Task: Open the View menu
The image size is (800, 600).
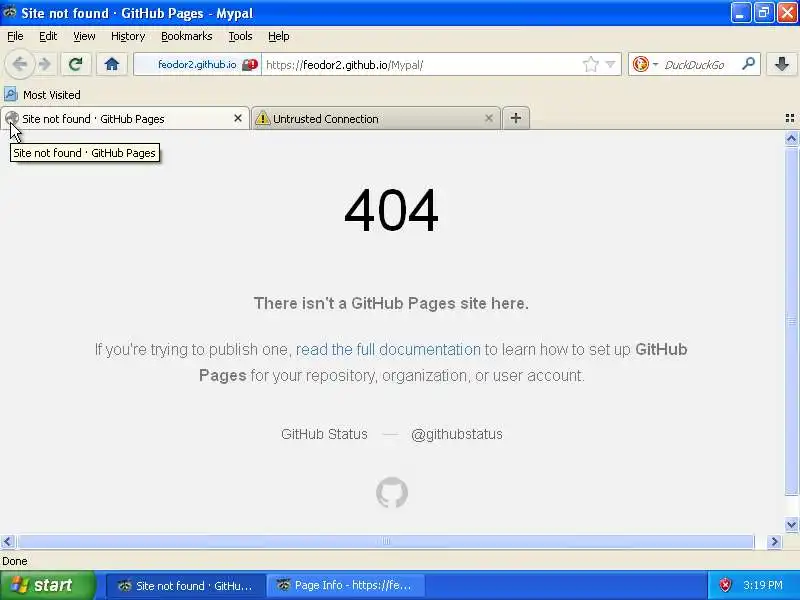Action: [84, 36]
